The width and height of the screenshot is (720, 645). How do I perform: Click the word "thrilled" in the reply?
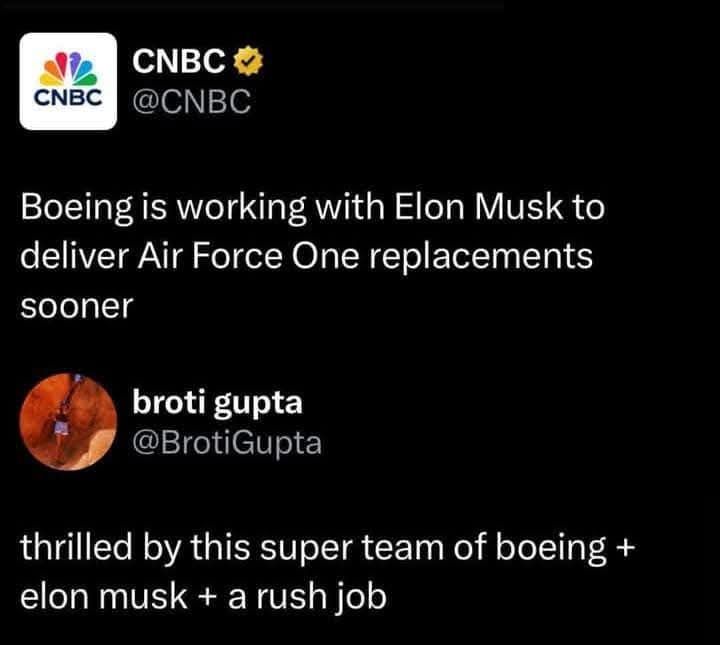[80, 548]
